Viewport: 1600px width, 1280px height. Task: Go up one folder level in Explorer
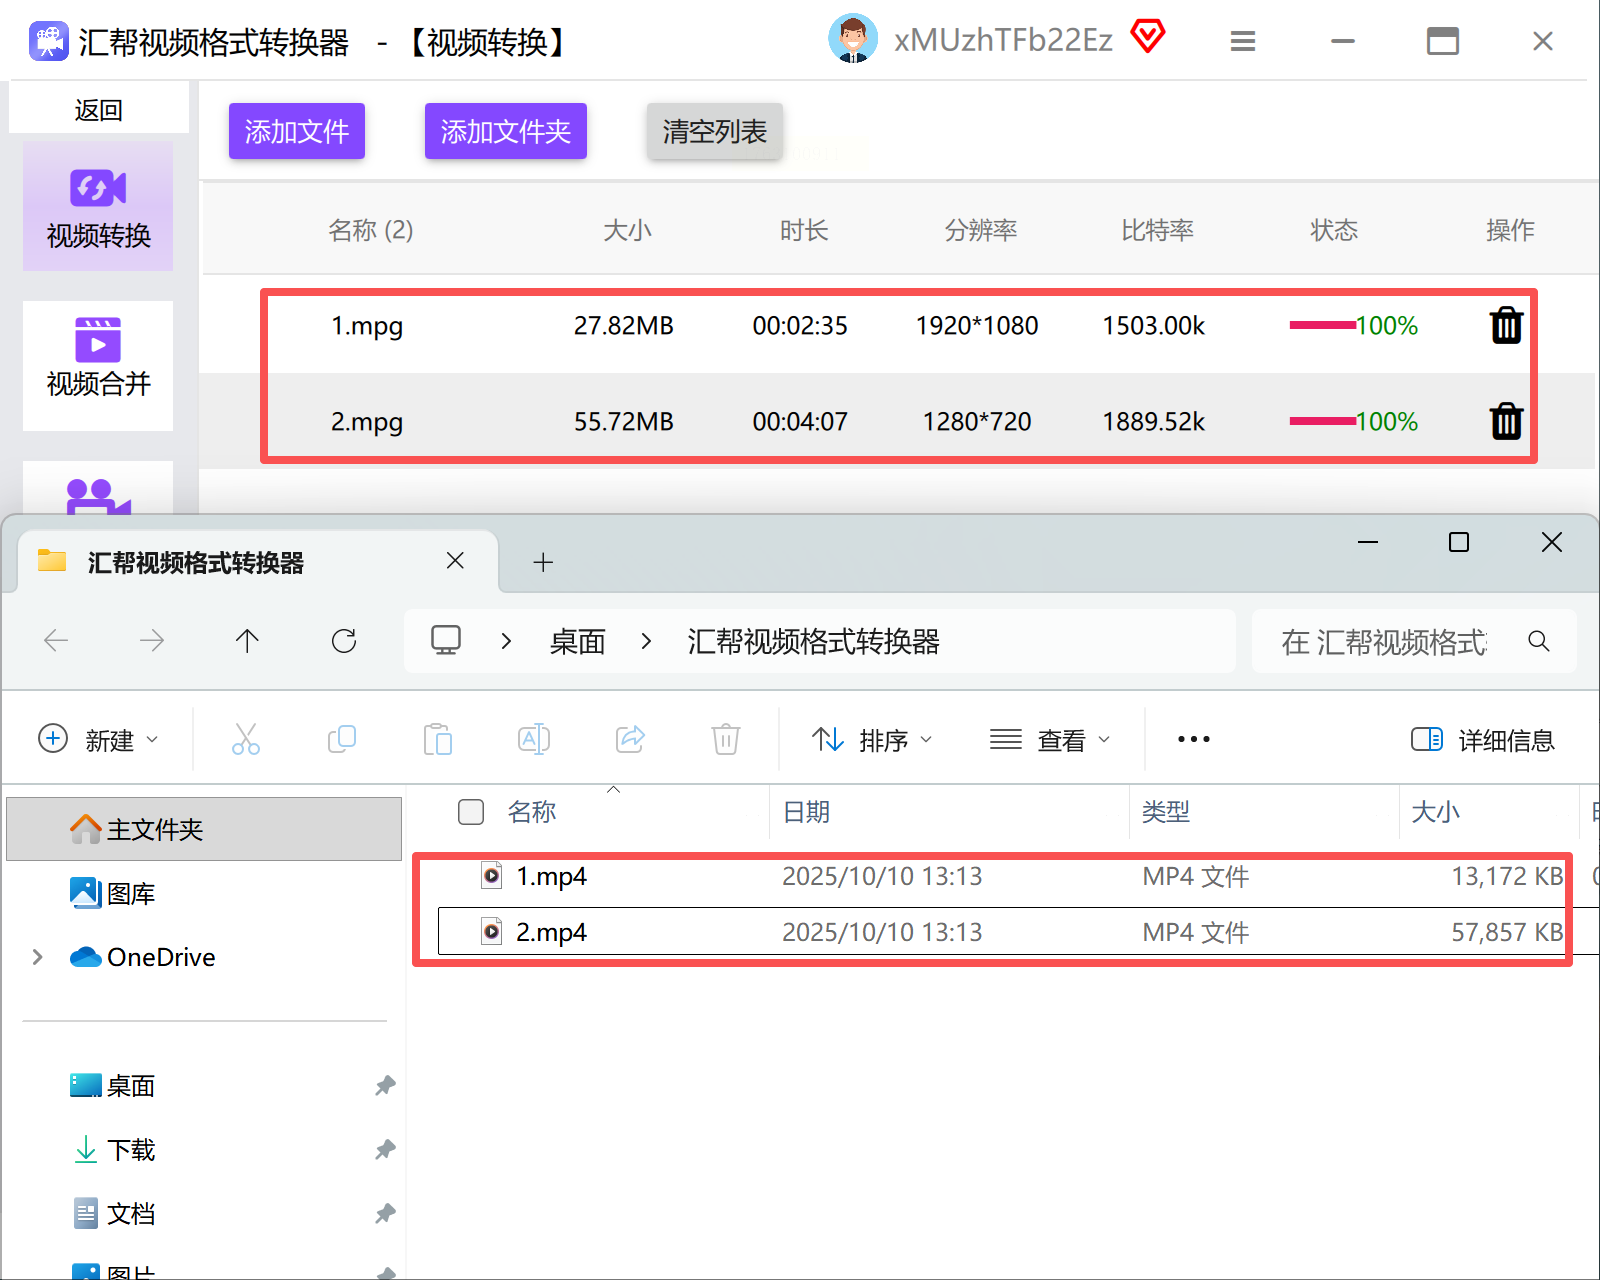pos(247,641)
